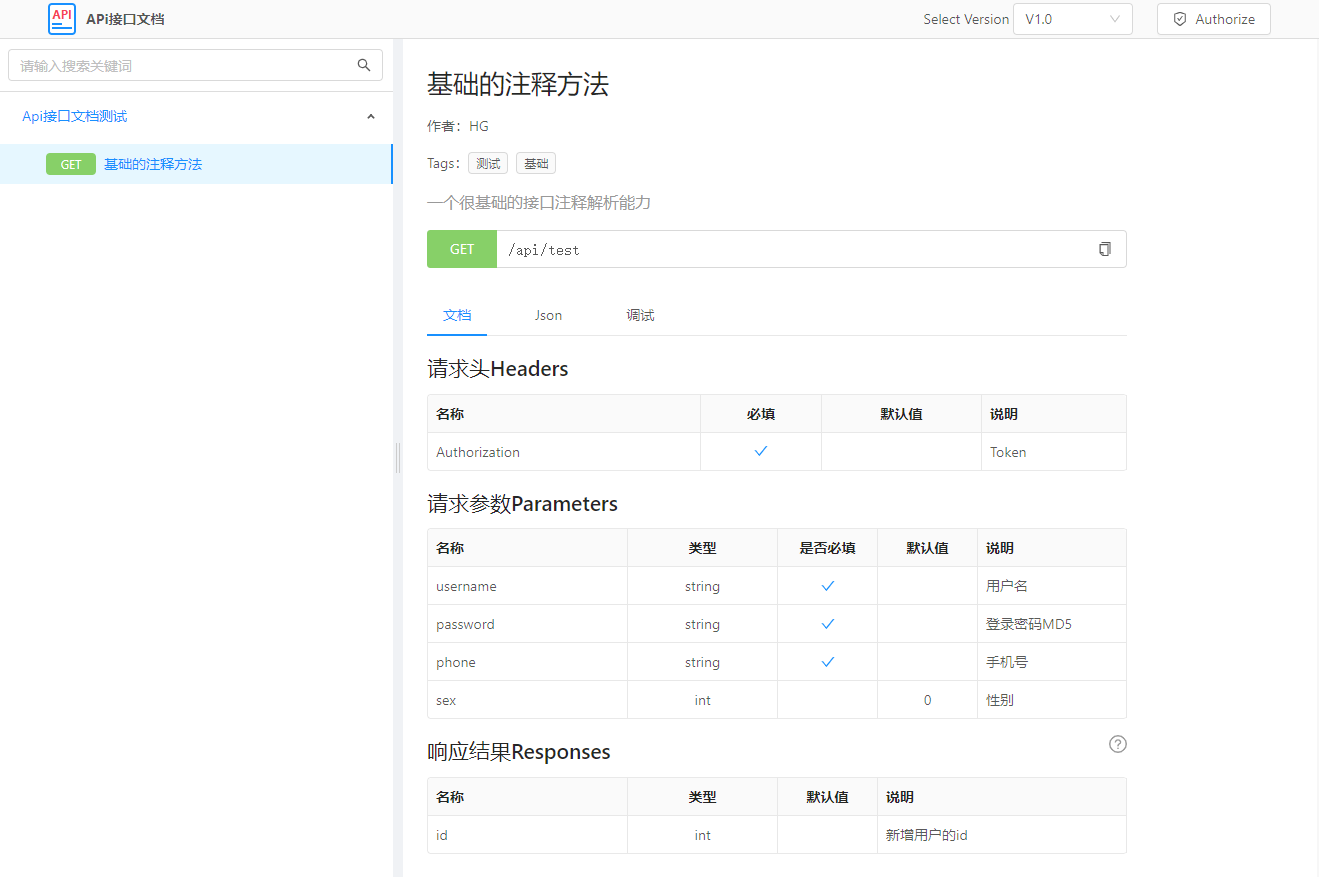Click the 必填 column header in Headers table

761,414
